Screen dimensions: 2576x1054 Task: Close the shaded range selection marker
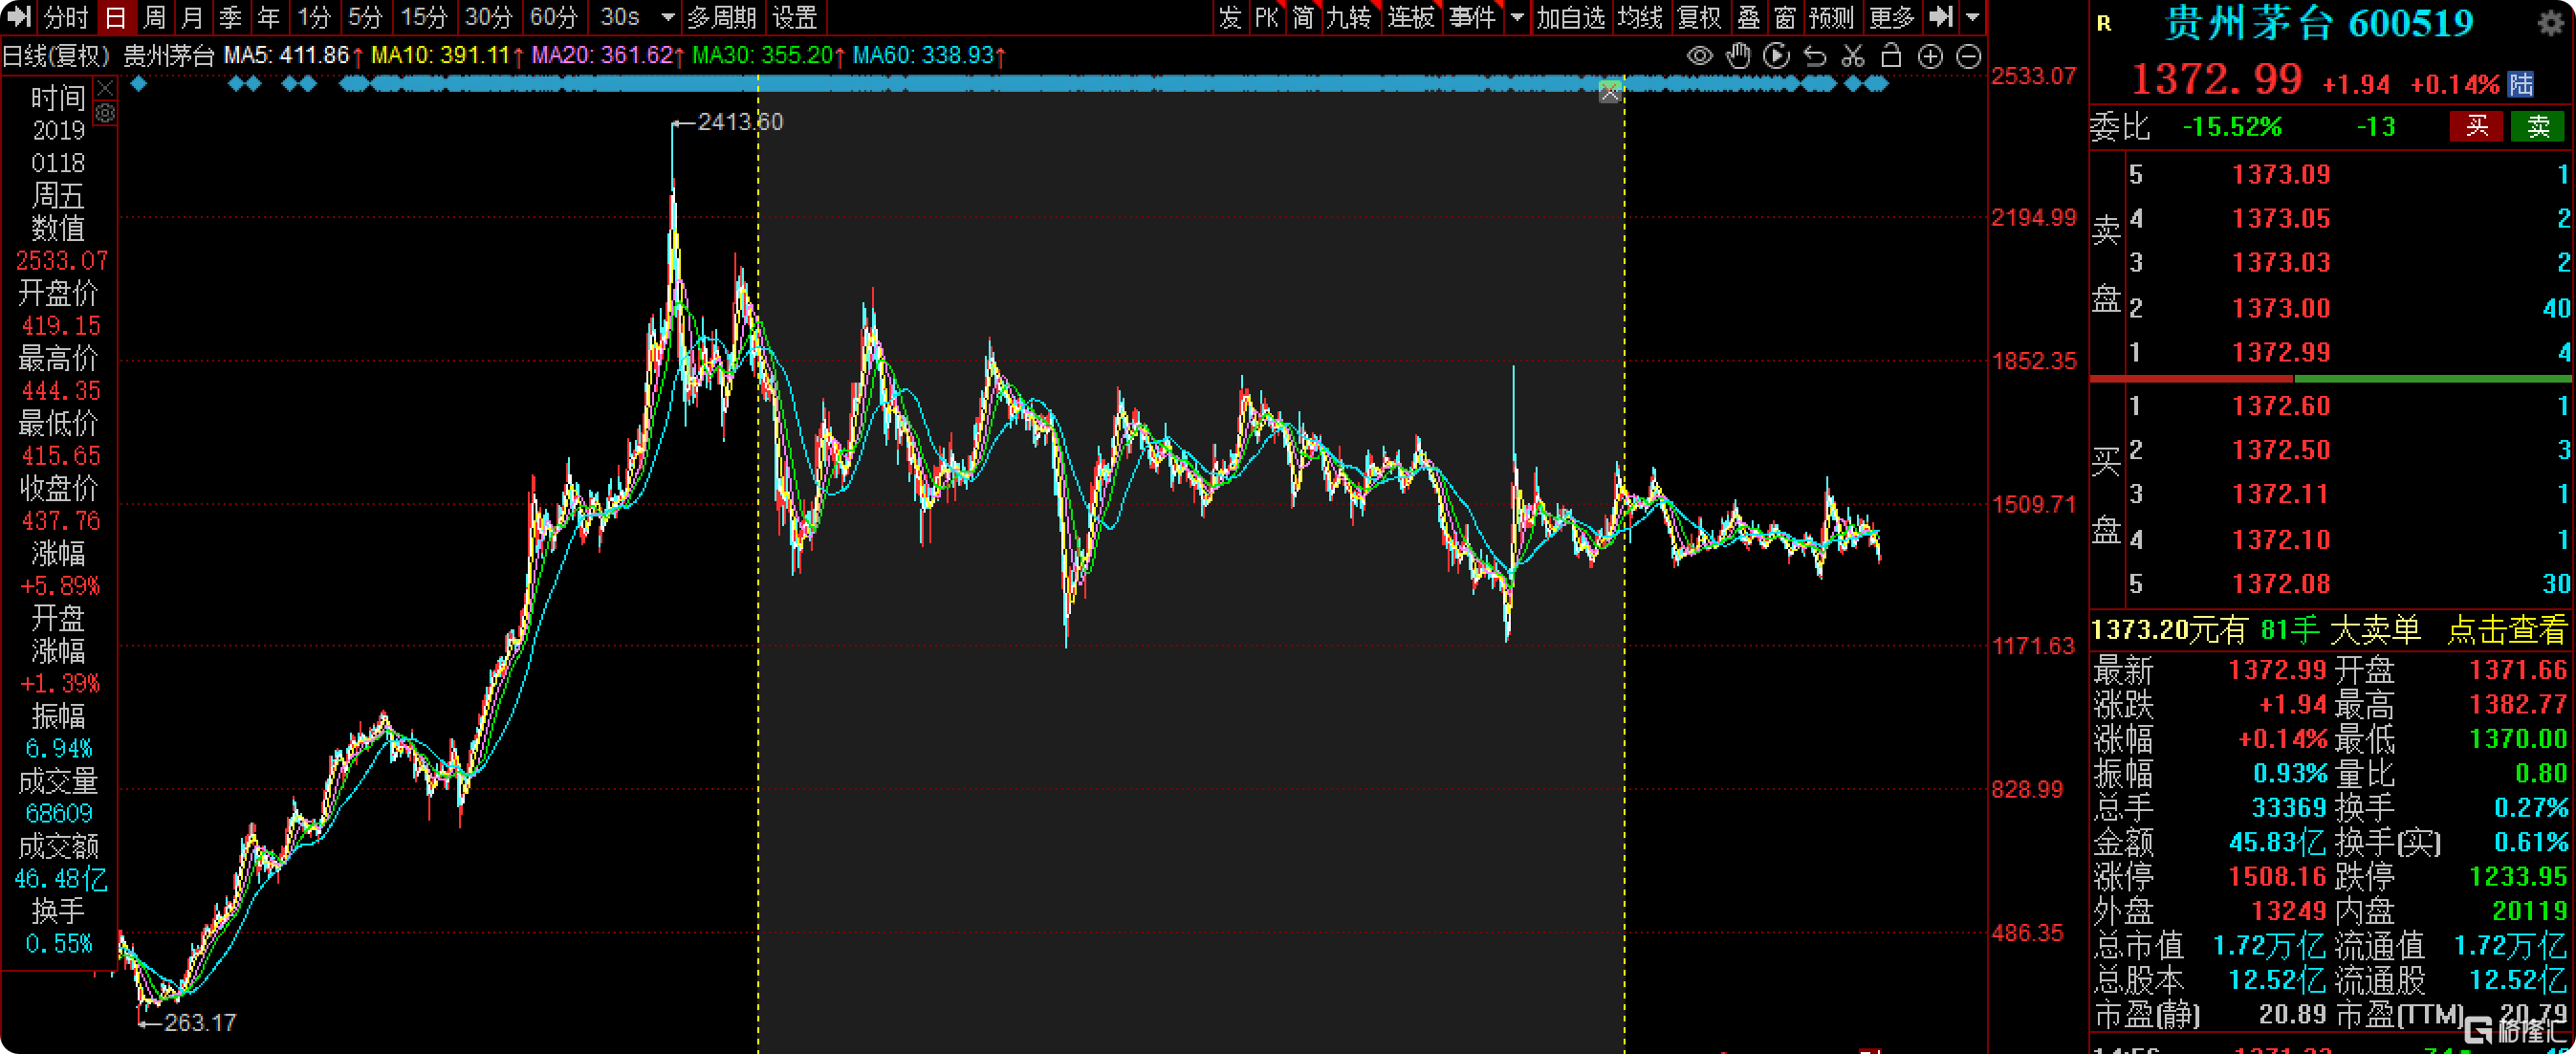click(x=1609, y=92)
